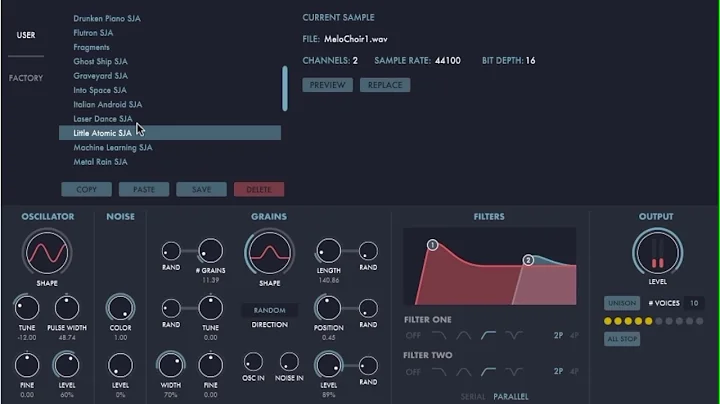This screenshot has width=720, height=404.
Task: Click the Copy preset button
Action: [x=86, y=189]
